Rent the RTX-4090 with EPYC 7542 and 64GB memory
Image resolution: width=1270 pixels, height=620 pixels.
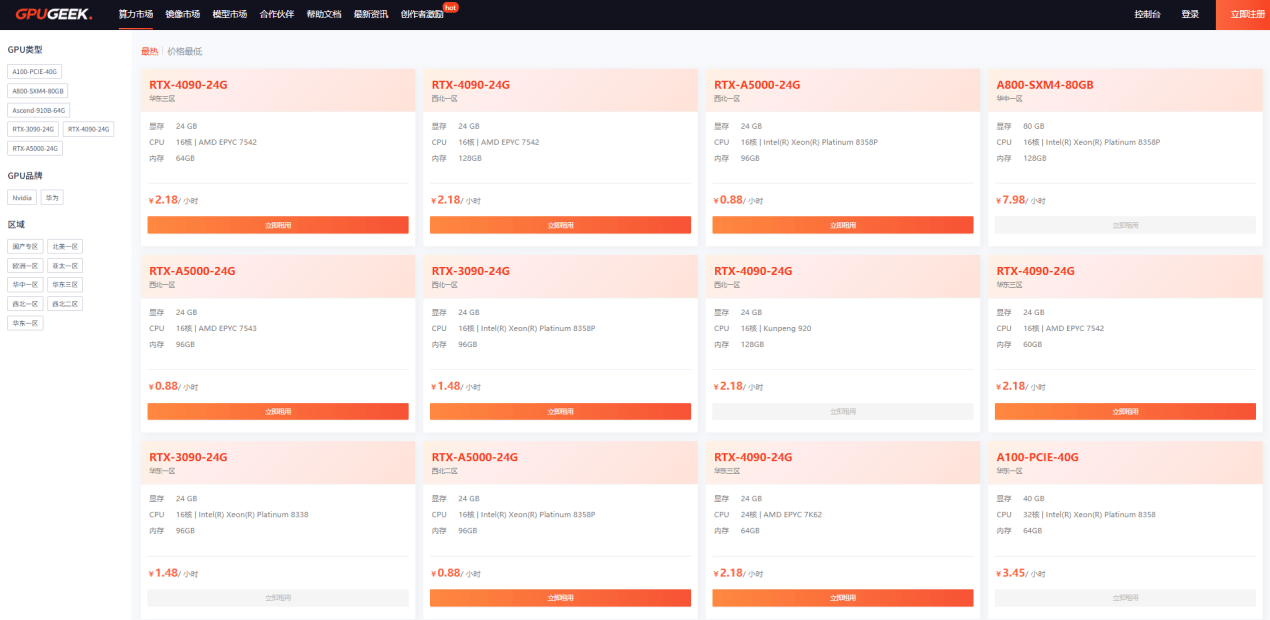click(278, 225)
